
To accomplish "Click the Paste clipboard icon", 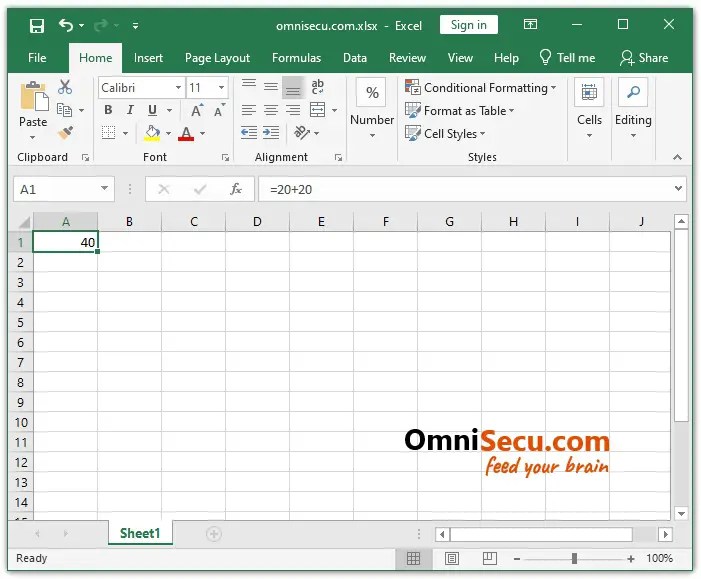I will [x=34, y=96].
